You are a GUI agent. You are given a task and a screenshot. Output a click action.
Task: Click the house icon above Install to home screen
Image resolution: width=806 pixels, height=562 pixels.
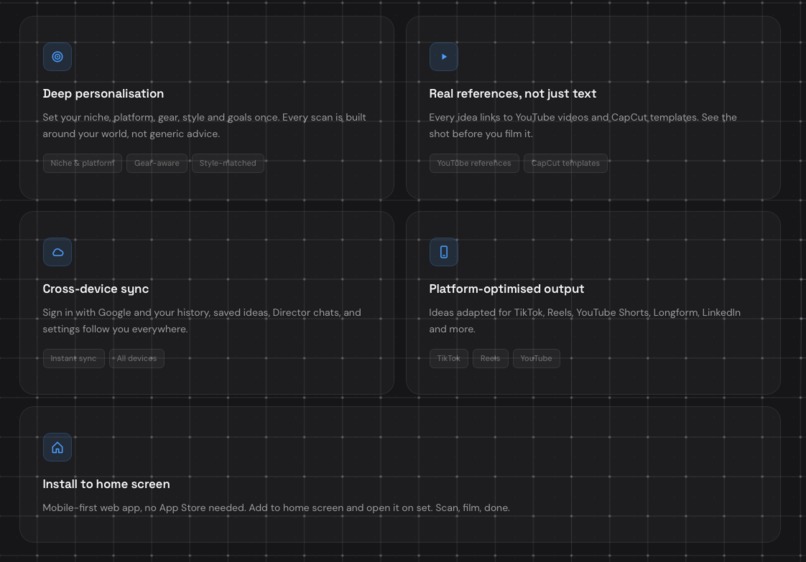click(x=57, y=447)
